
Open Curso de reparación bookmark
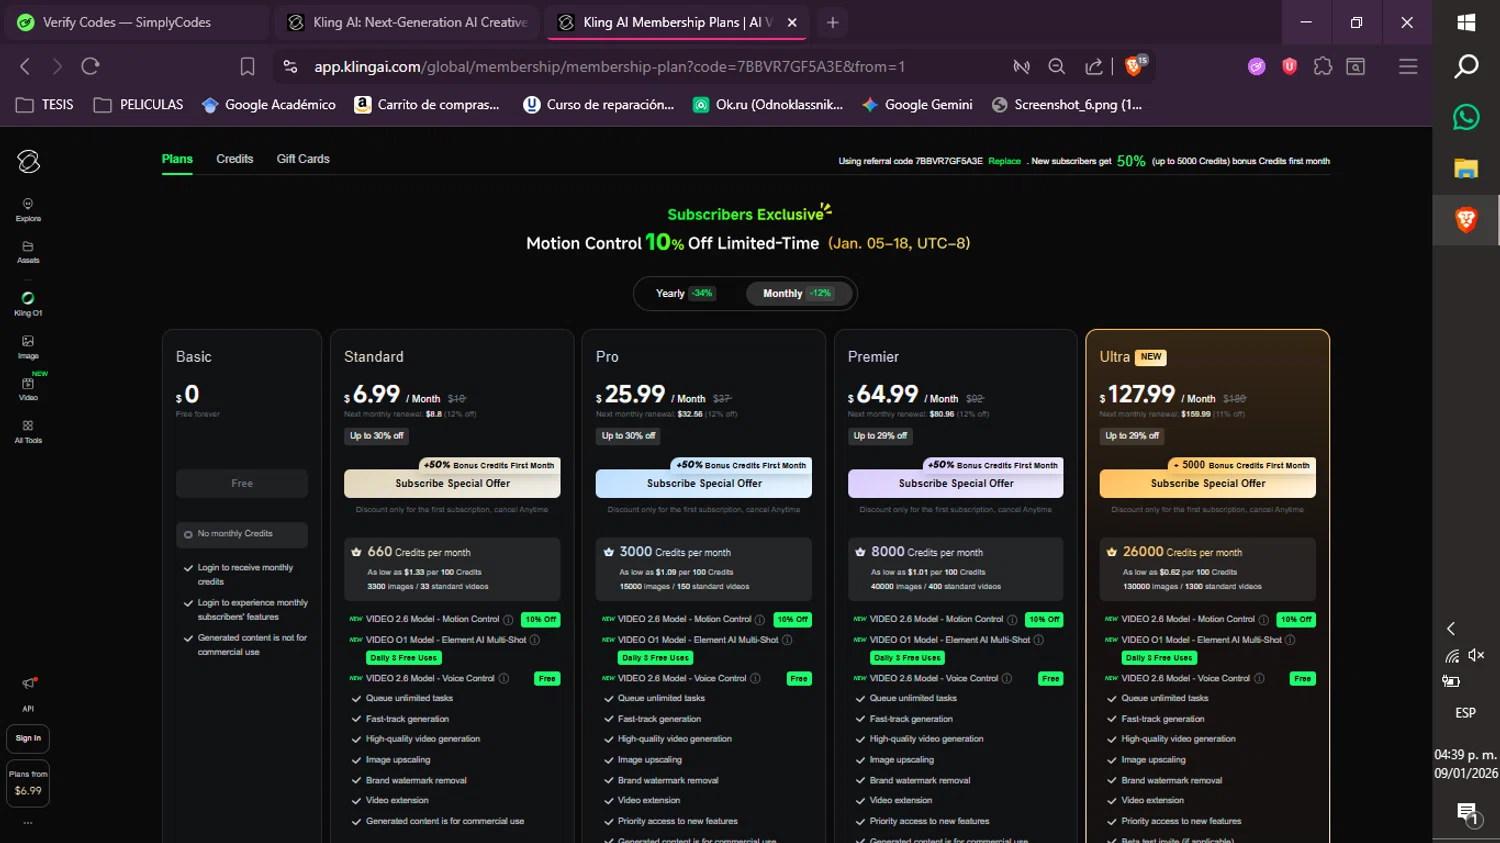pos(599,104)
